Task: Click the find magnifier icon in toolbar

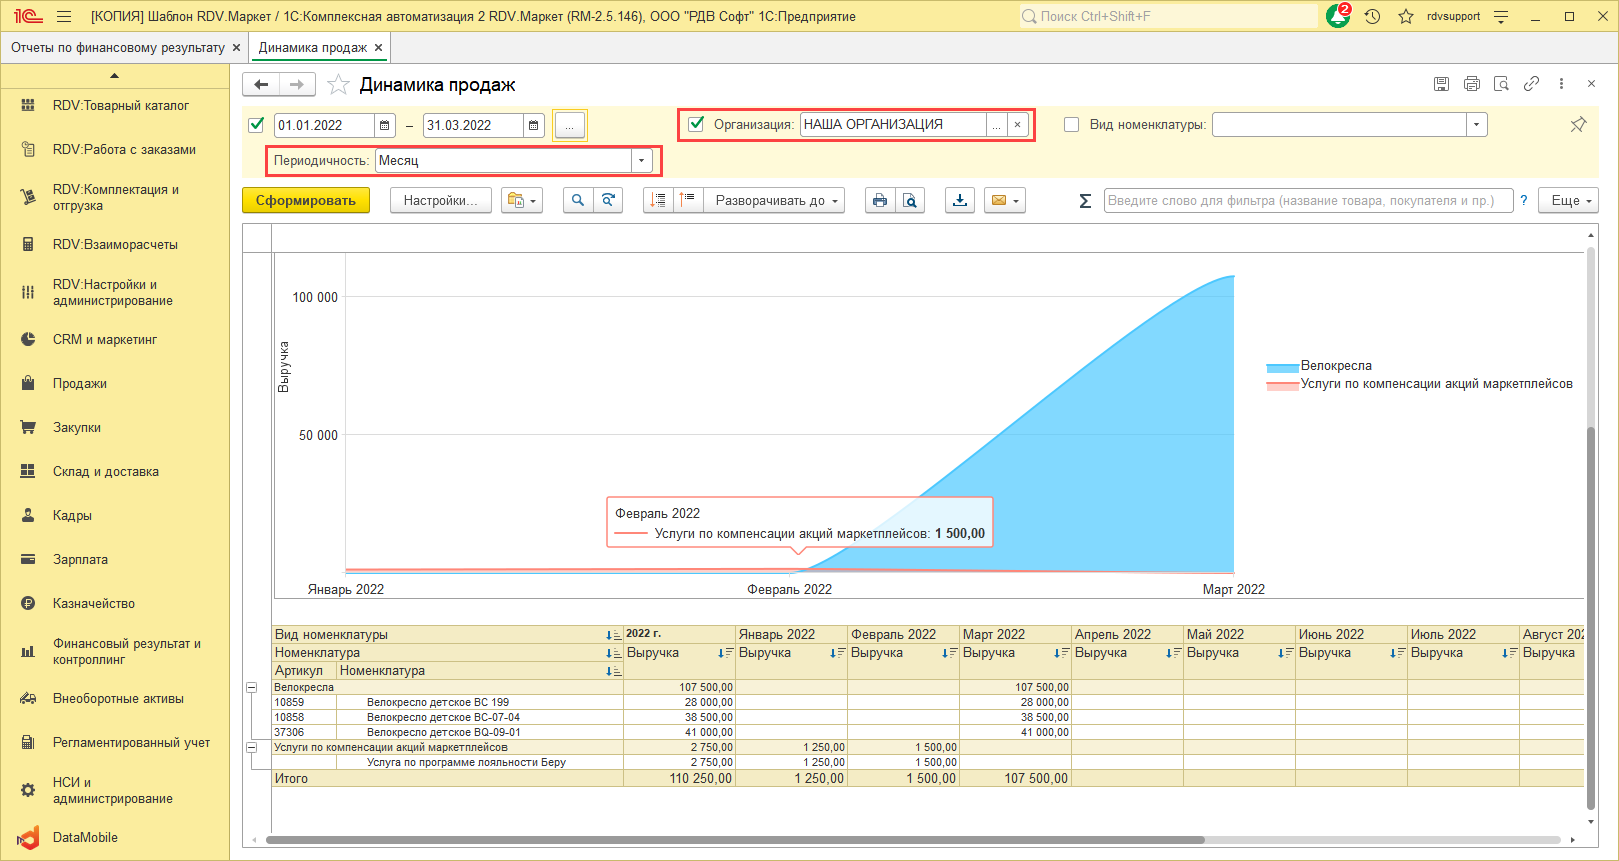Action: click(578, 201)
